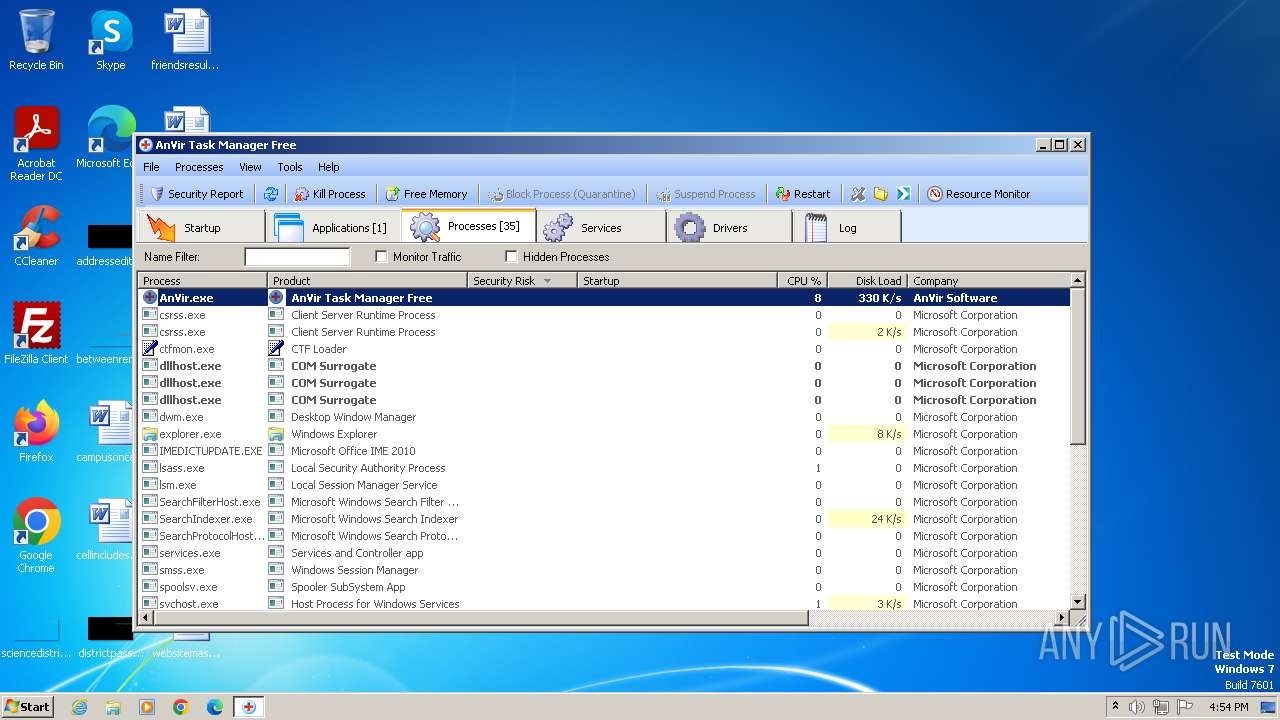This screenshot has width=1280, height=720.
Task: Open the File menu
Action: click(x=151, y=167)
